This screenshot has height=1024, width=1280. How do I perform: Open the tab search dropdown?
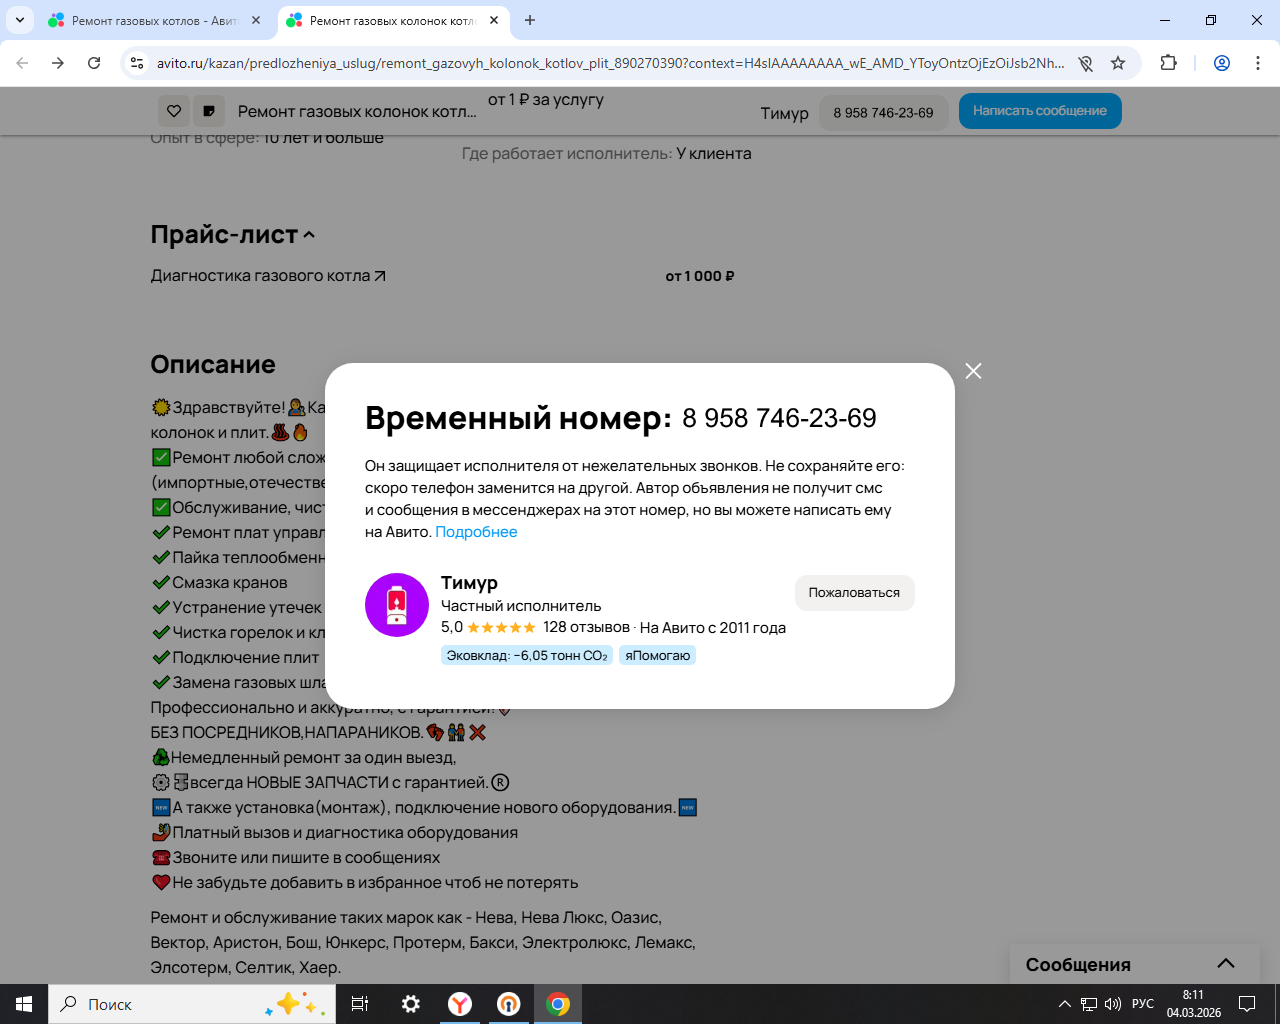(20, 20)
